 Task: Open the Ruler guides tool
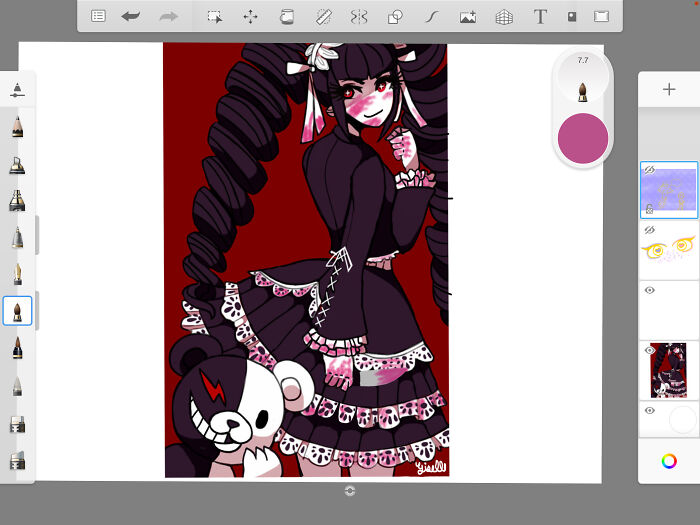[x=323, y=16]
